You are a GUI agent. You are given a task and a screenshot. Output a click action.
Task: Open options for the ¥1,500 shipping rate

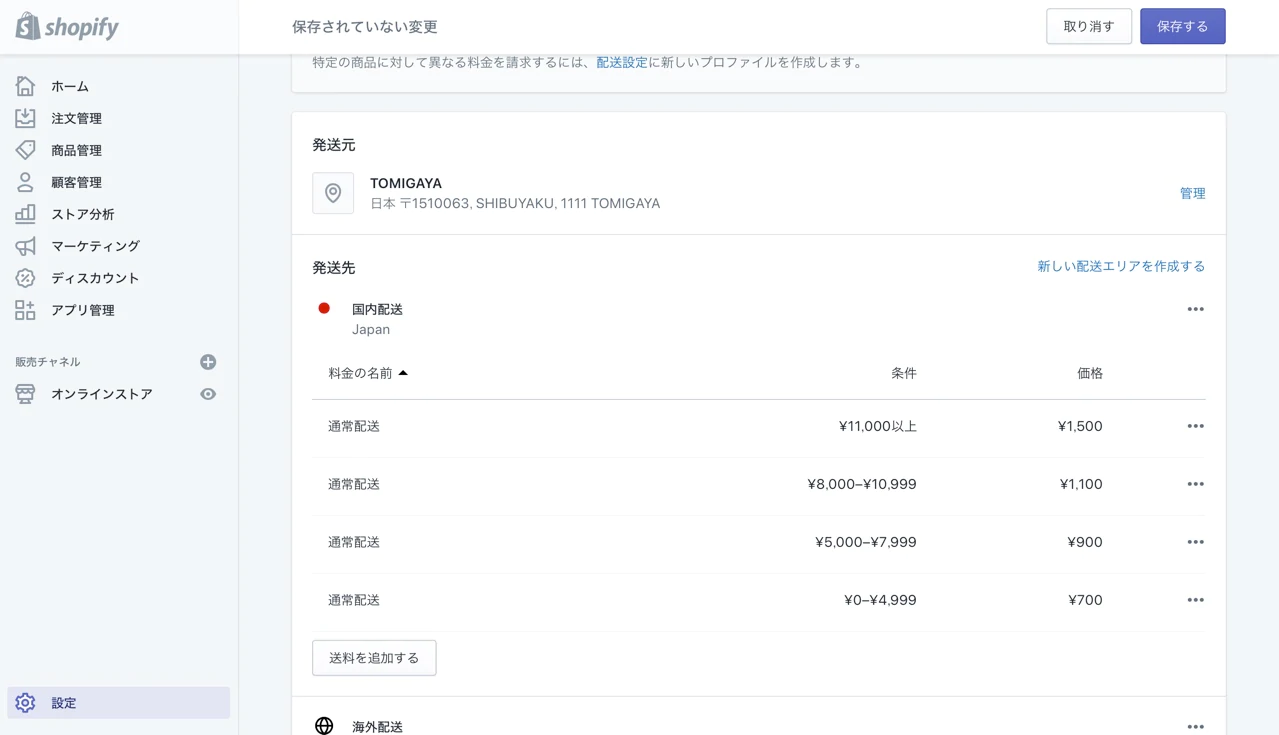[x=1195, y=426]
